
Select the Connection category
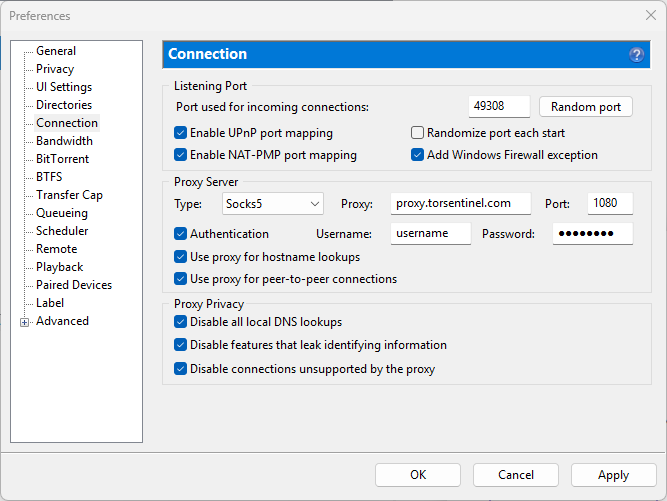(x=67, y=123)
